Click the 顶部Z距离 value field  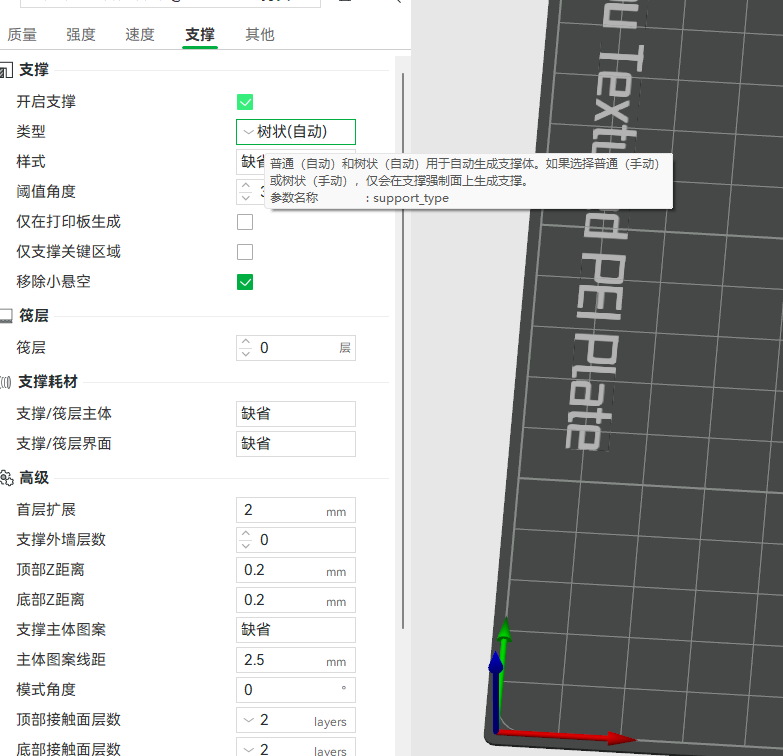(x=296, y=570)
